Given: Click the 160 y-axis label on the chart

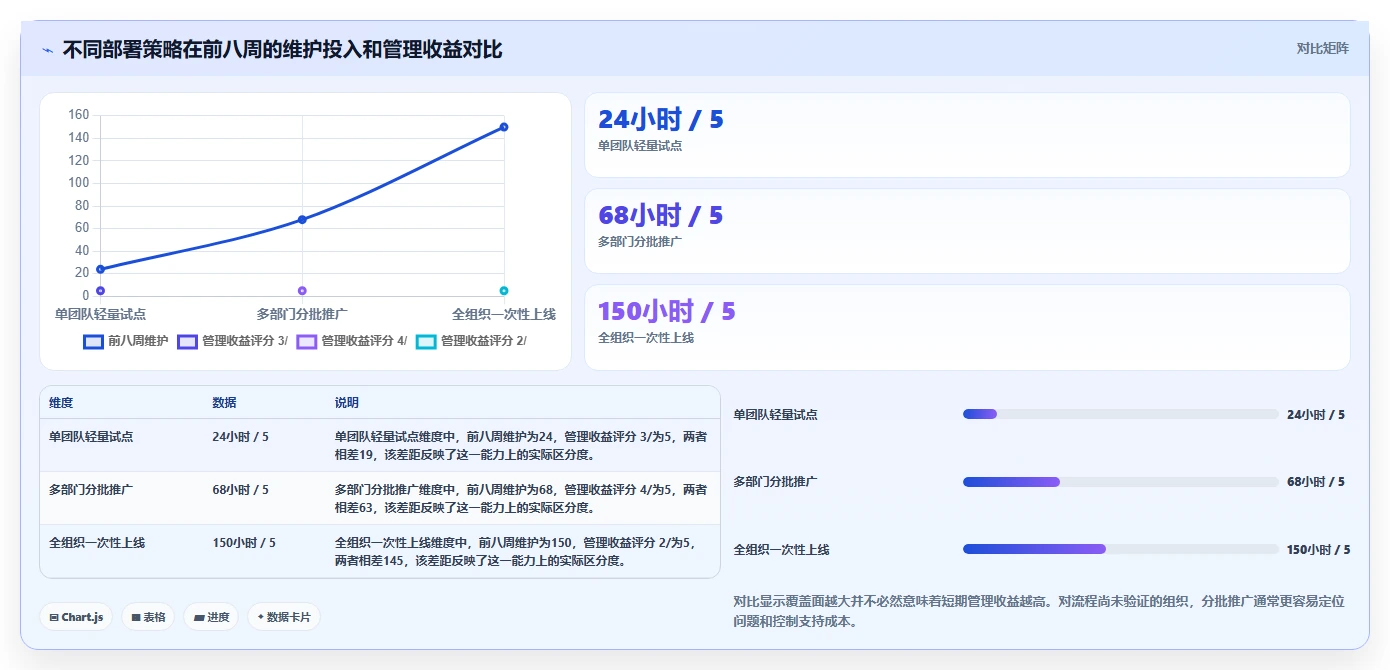Looking at the screenshot, I should [x=79, y=115].
